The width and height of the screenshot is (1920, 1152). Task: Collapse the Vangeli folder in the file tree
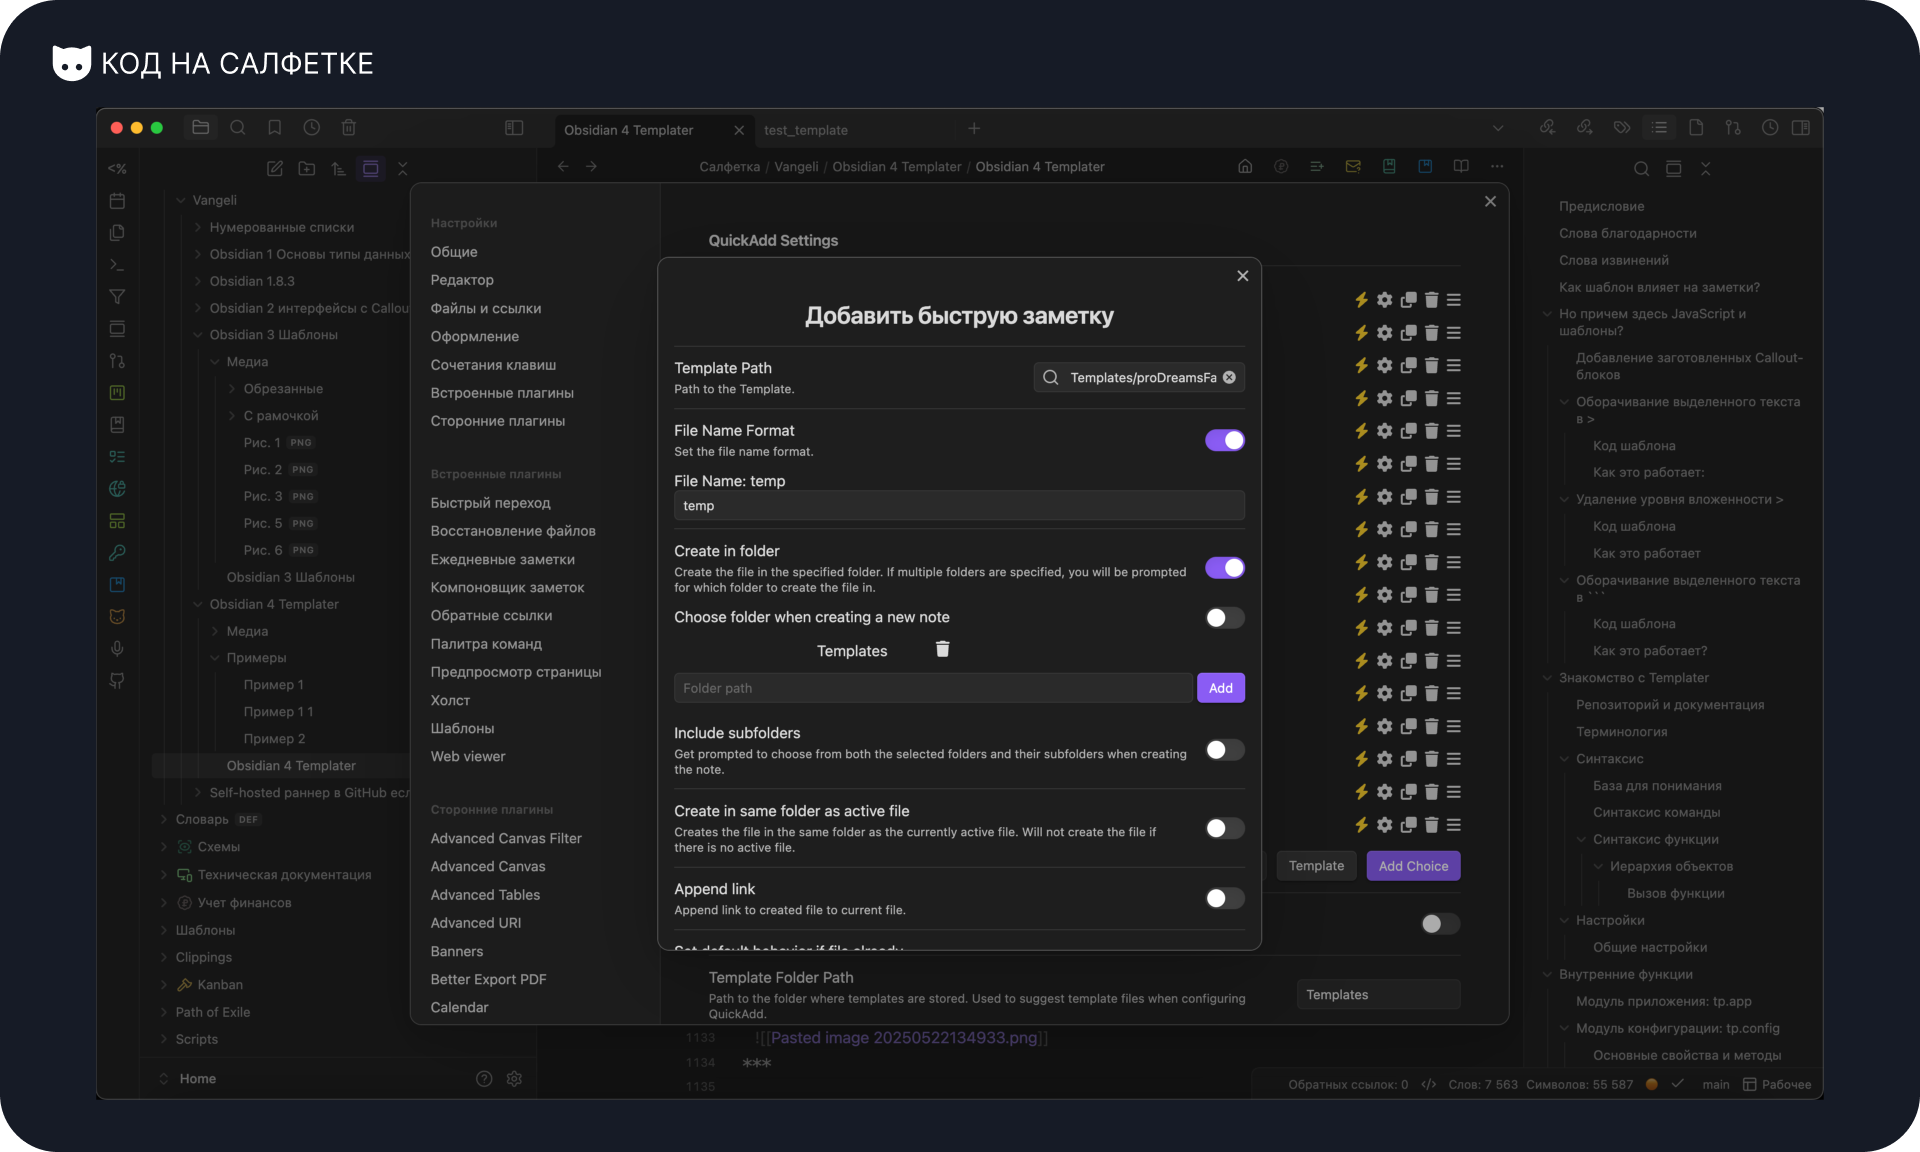181,201
